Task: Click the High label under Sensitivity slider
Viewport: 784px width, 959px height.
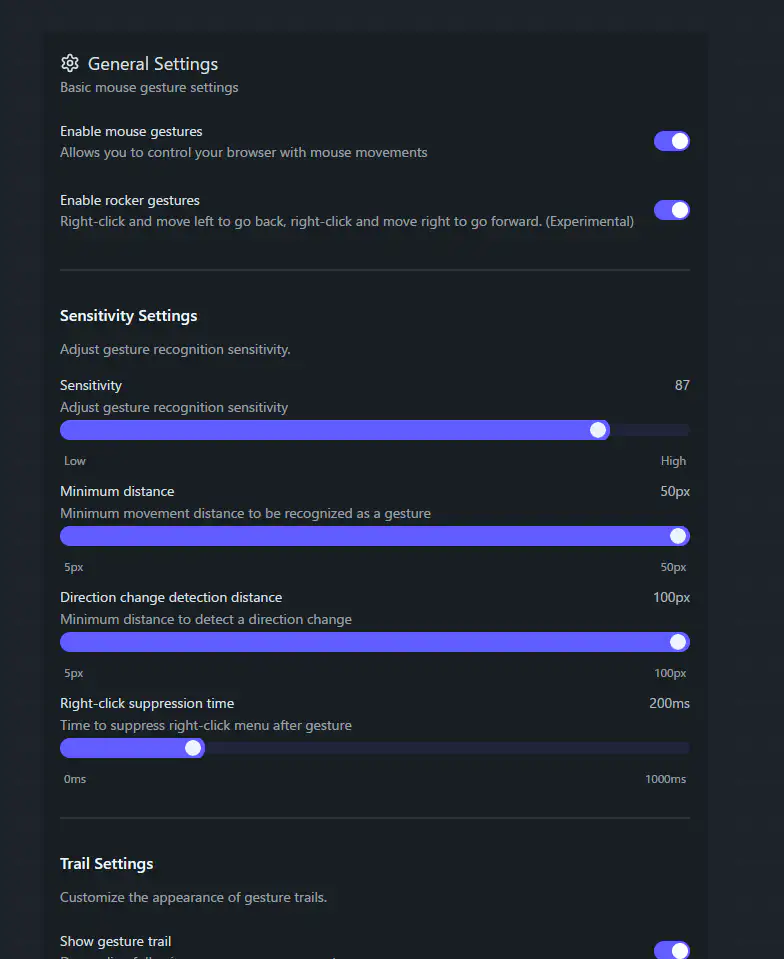Action: tap(673, 461)
